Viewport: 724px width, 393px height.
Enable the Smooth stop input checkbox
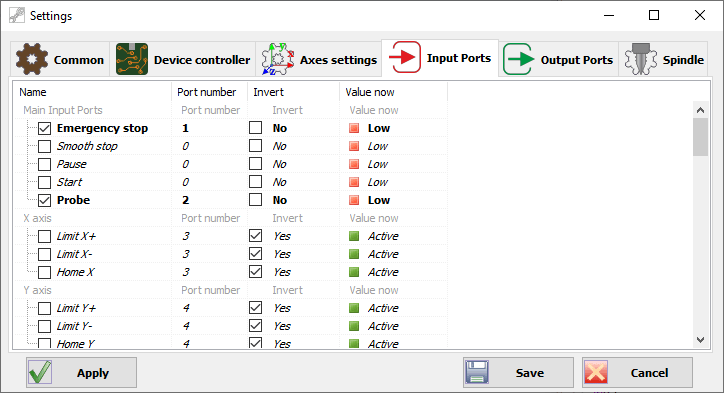coord(44,146)
